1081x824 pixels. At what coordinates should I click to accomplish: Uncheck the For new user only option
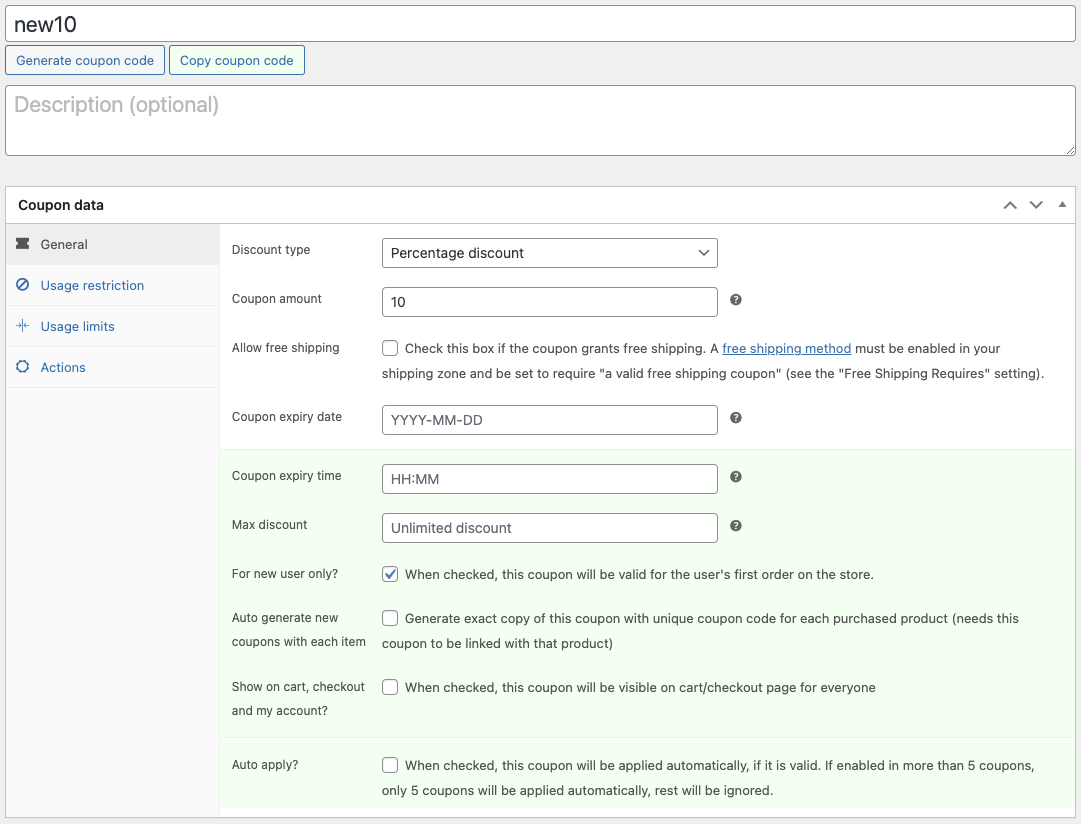390,574
